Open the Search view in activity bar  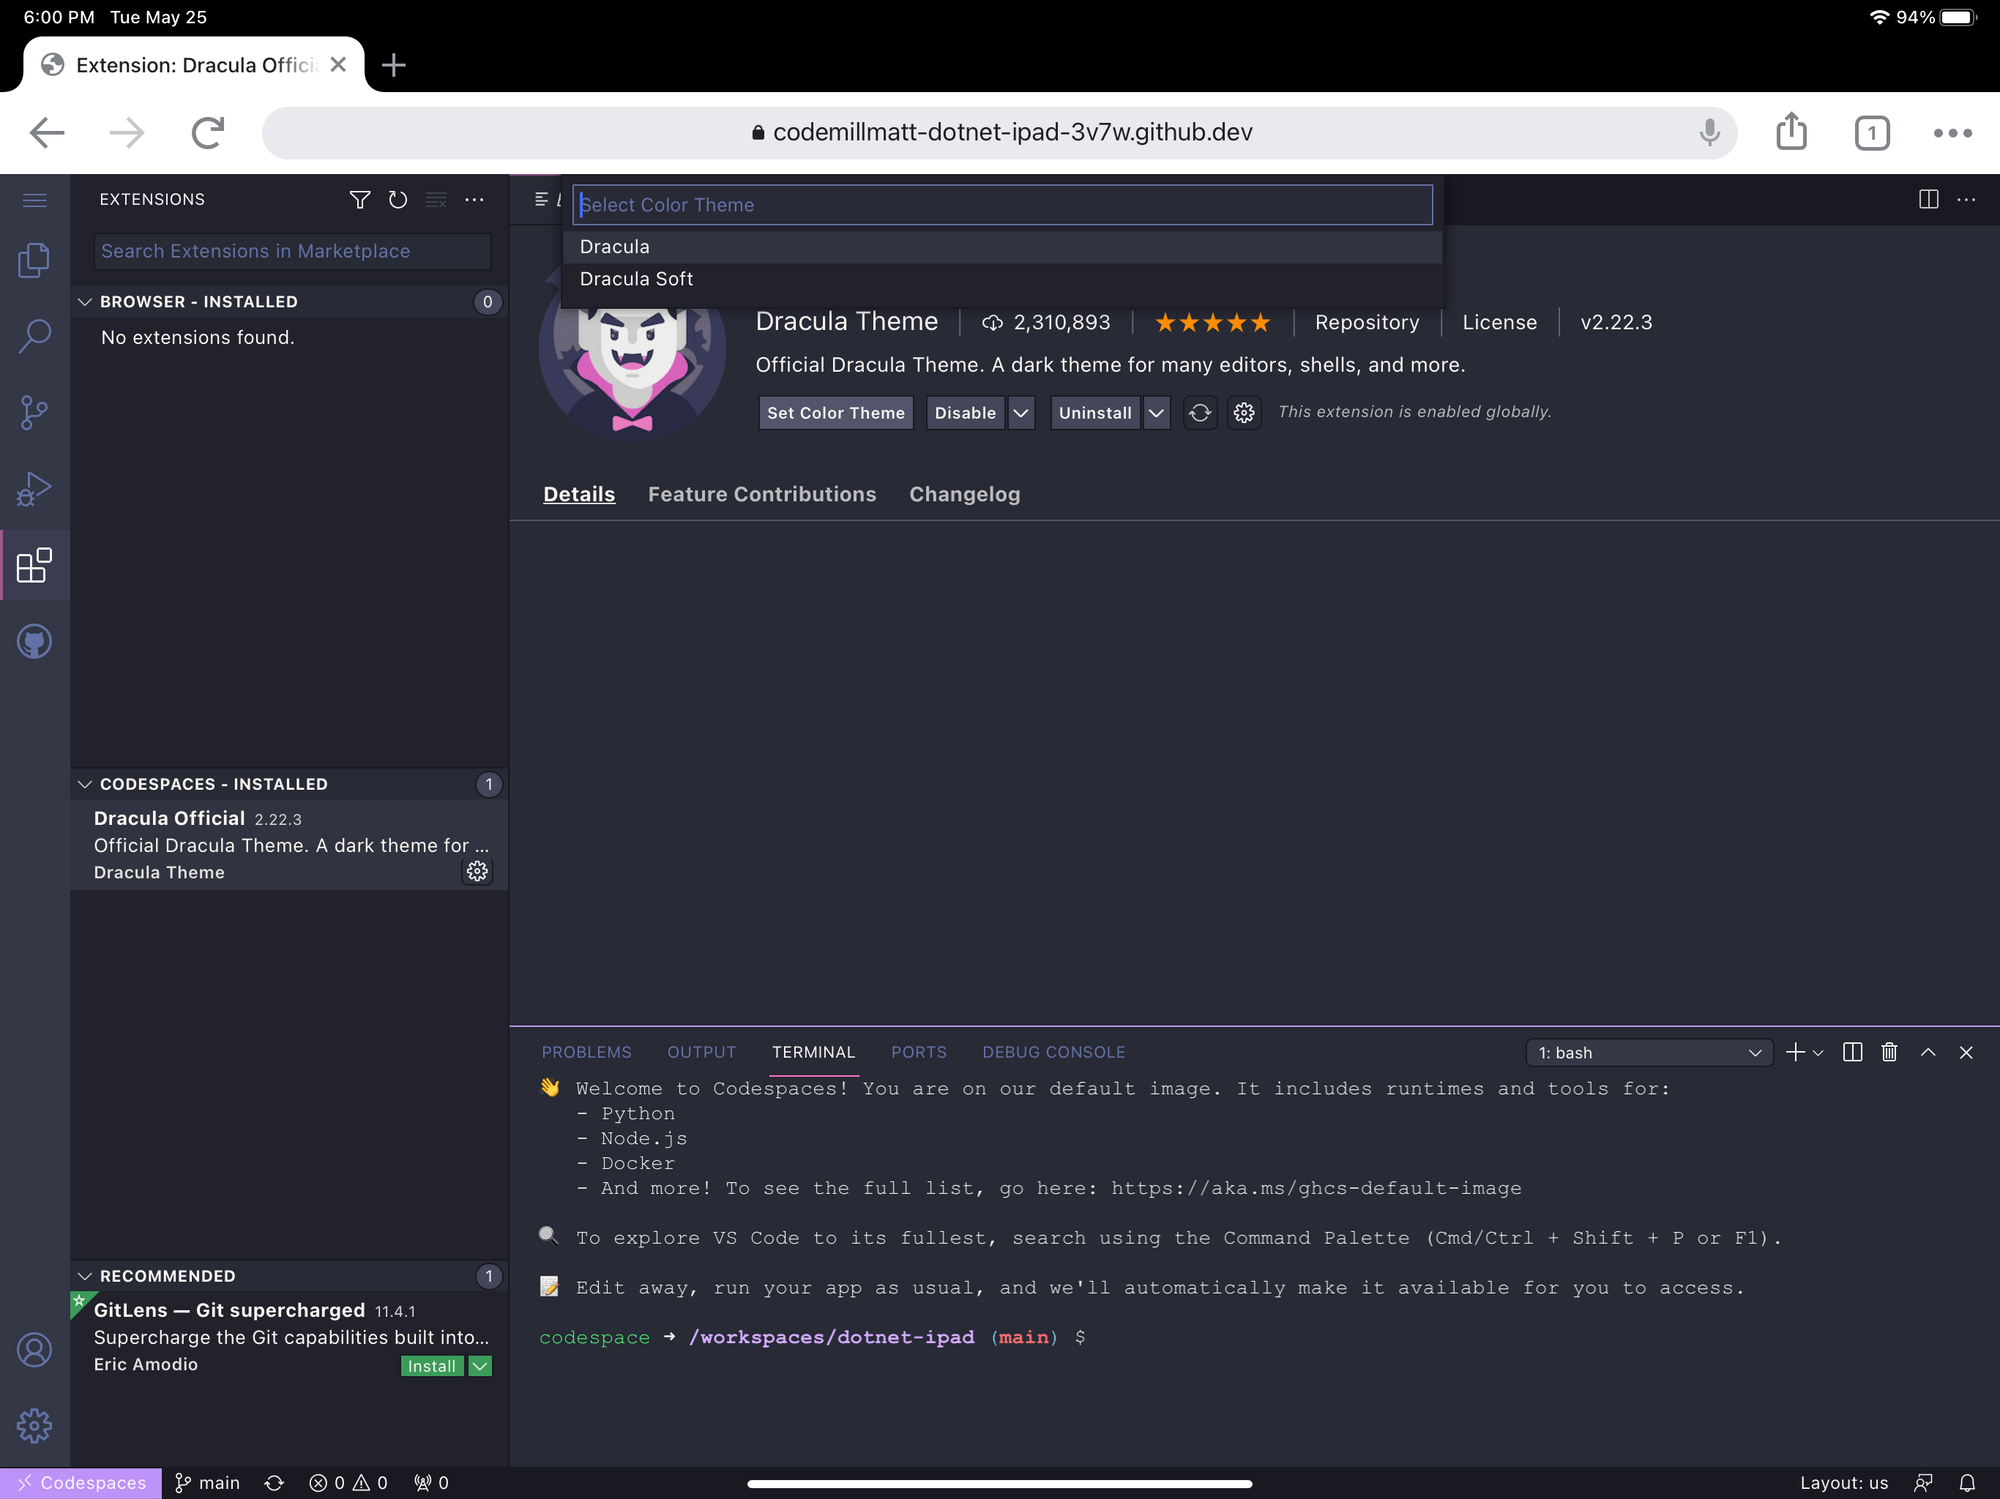(x=34, y=336)
